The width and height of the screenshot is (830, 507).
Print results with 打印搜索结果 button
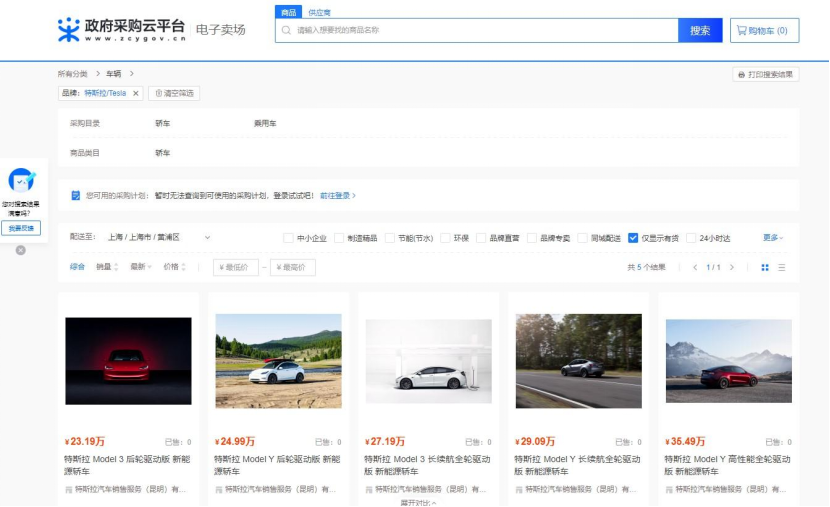coord(765,75)
